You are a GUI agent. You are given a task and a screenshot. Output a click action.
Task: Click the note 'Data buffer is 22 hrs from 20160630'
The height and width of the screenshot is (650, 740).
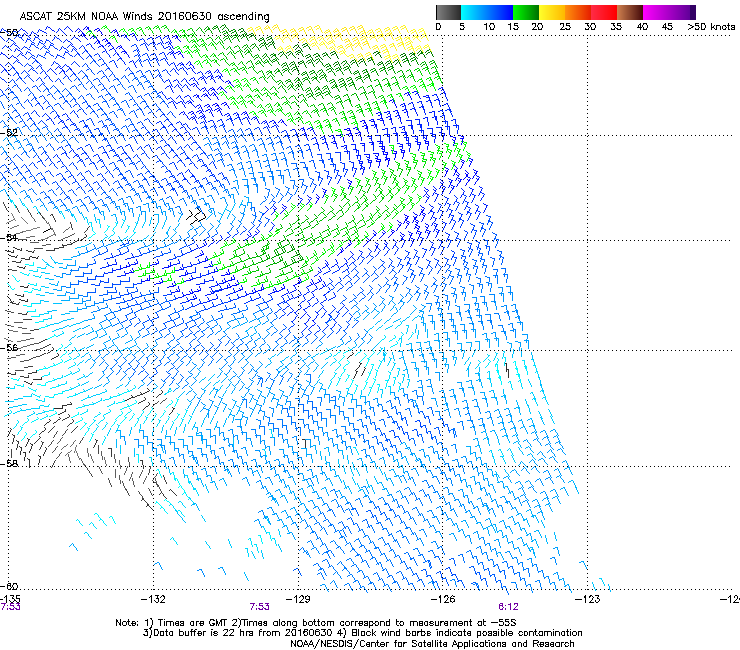point(243,633)
